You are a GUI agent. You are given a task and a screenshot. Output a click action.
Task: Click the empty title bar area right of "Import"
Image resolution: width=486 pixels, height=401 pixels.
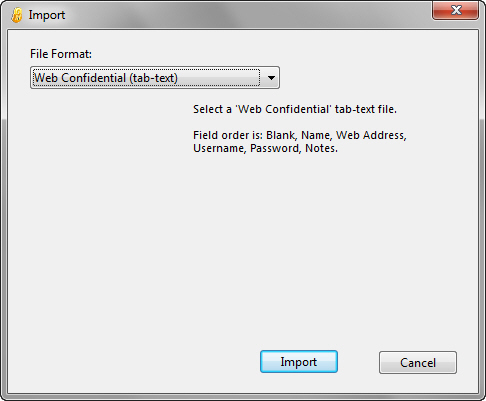(x=247, y=15)
